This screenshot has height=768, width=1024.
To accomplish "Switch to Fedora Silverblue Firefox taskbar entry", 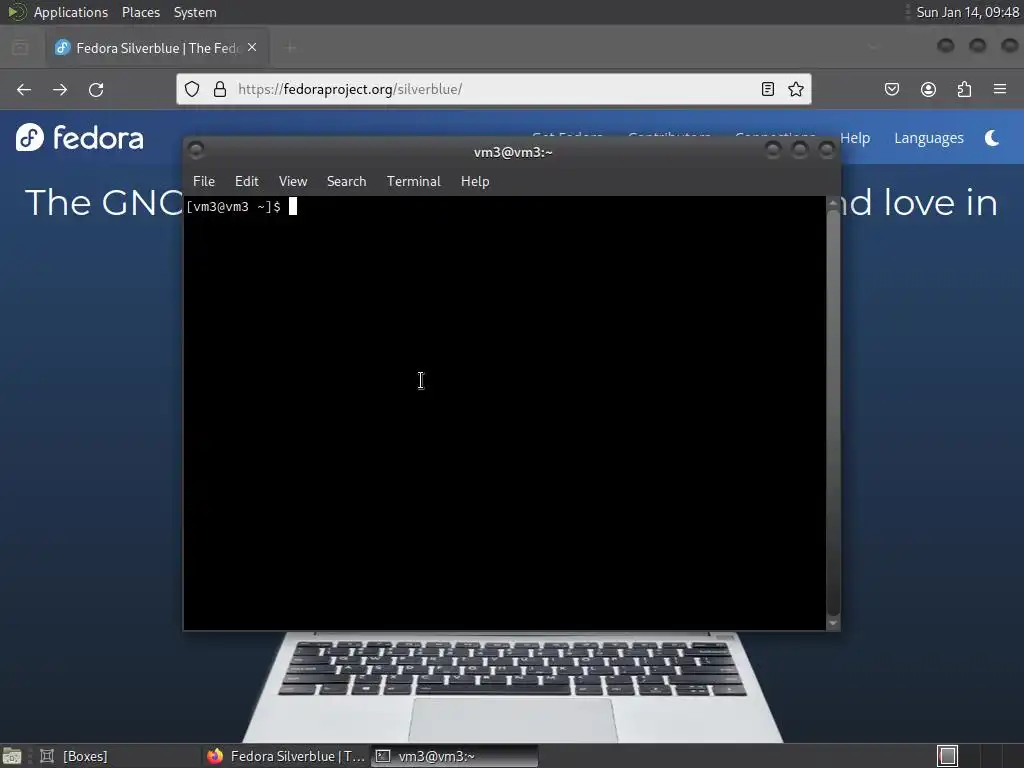I will [285, 756].
